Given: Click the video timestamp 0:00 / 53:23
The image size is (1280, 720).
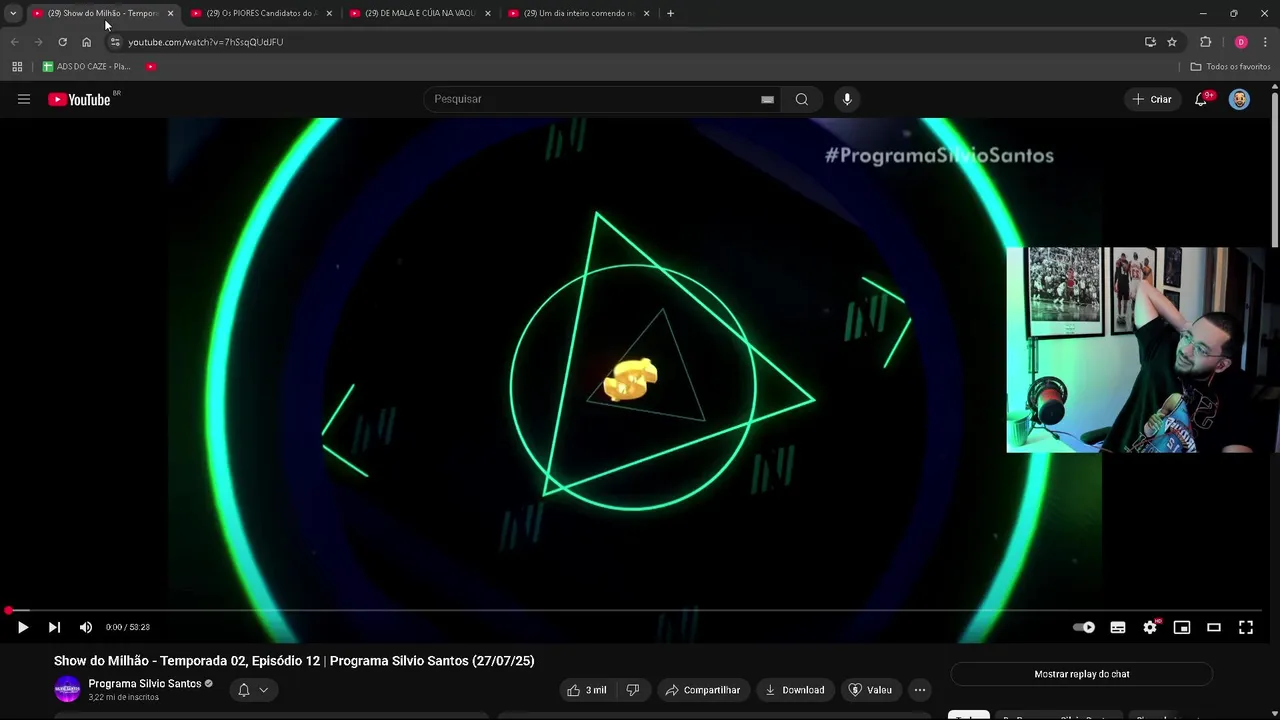Looking at the screenshot, I should tap(128, 627).
